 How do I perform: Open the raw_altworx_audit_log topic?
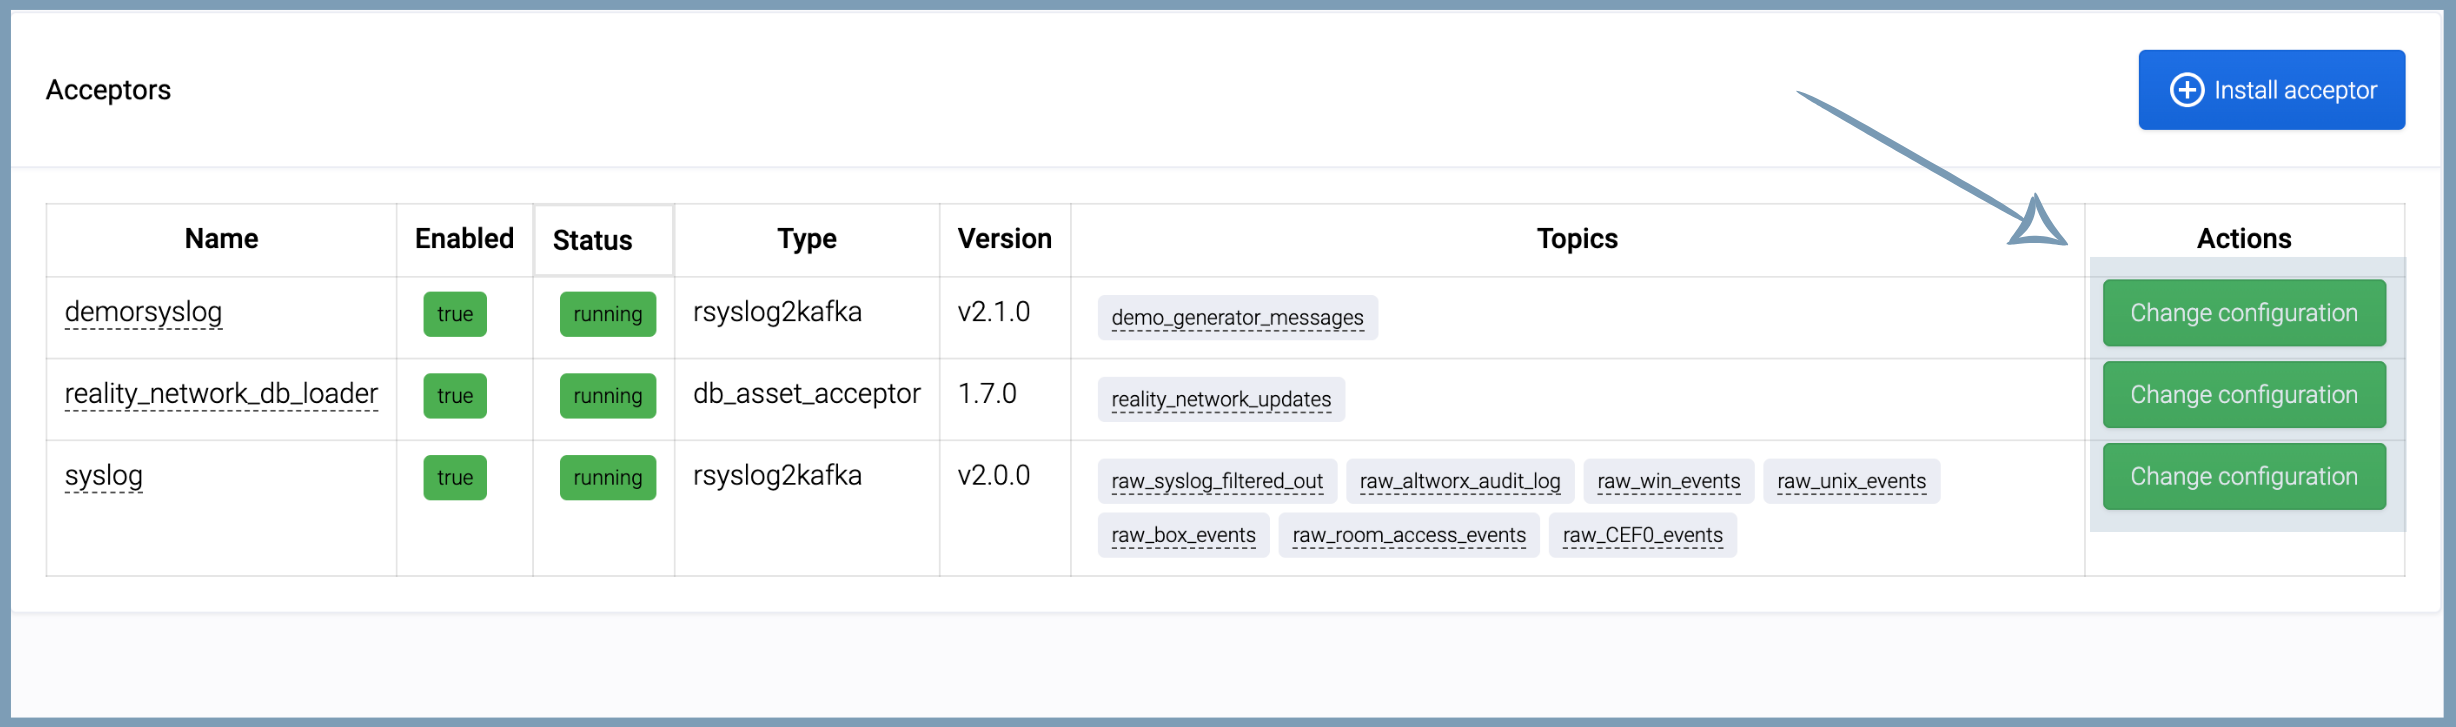click(x=1459, y=482)
